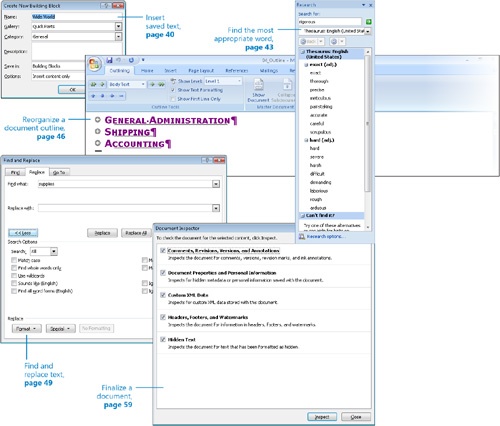The width and height of the screenshot is (500, 426).
Task: Promote to Heading 1 double-arrow icon
Action: point(93,84)
